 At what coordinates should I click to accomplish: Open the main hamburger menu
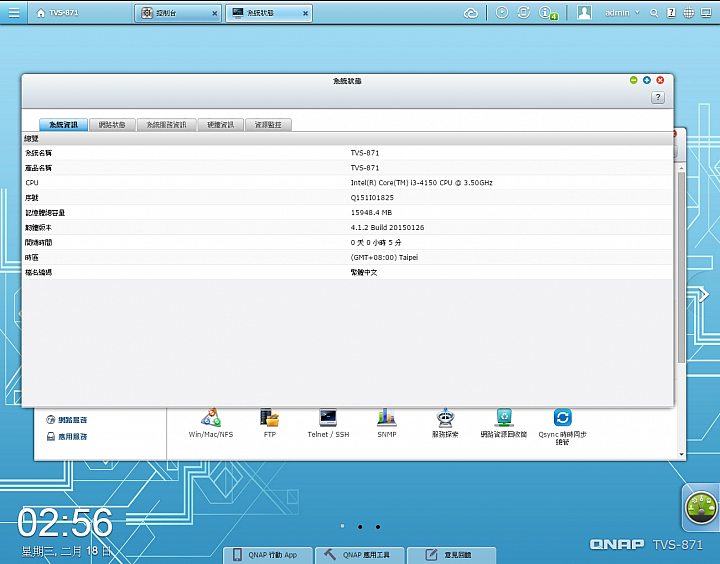[14, 12]
